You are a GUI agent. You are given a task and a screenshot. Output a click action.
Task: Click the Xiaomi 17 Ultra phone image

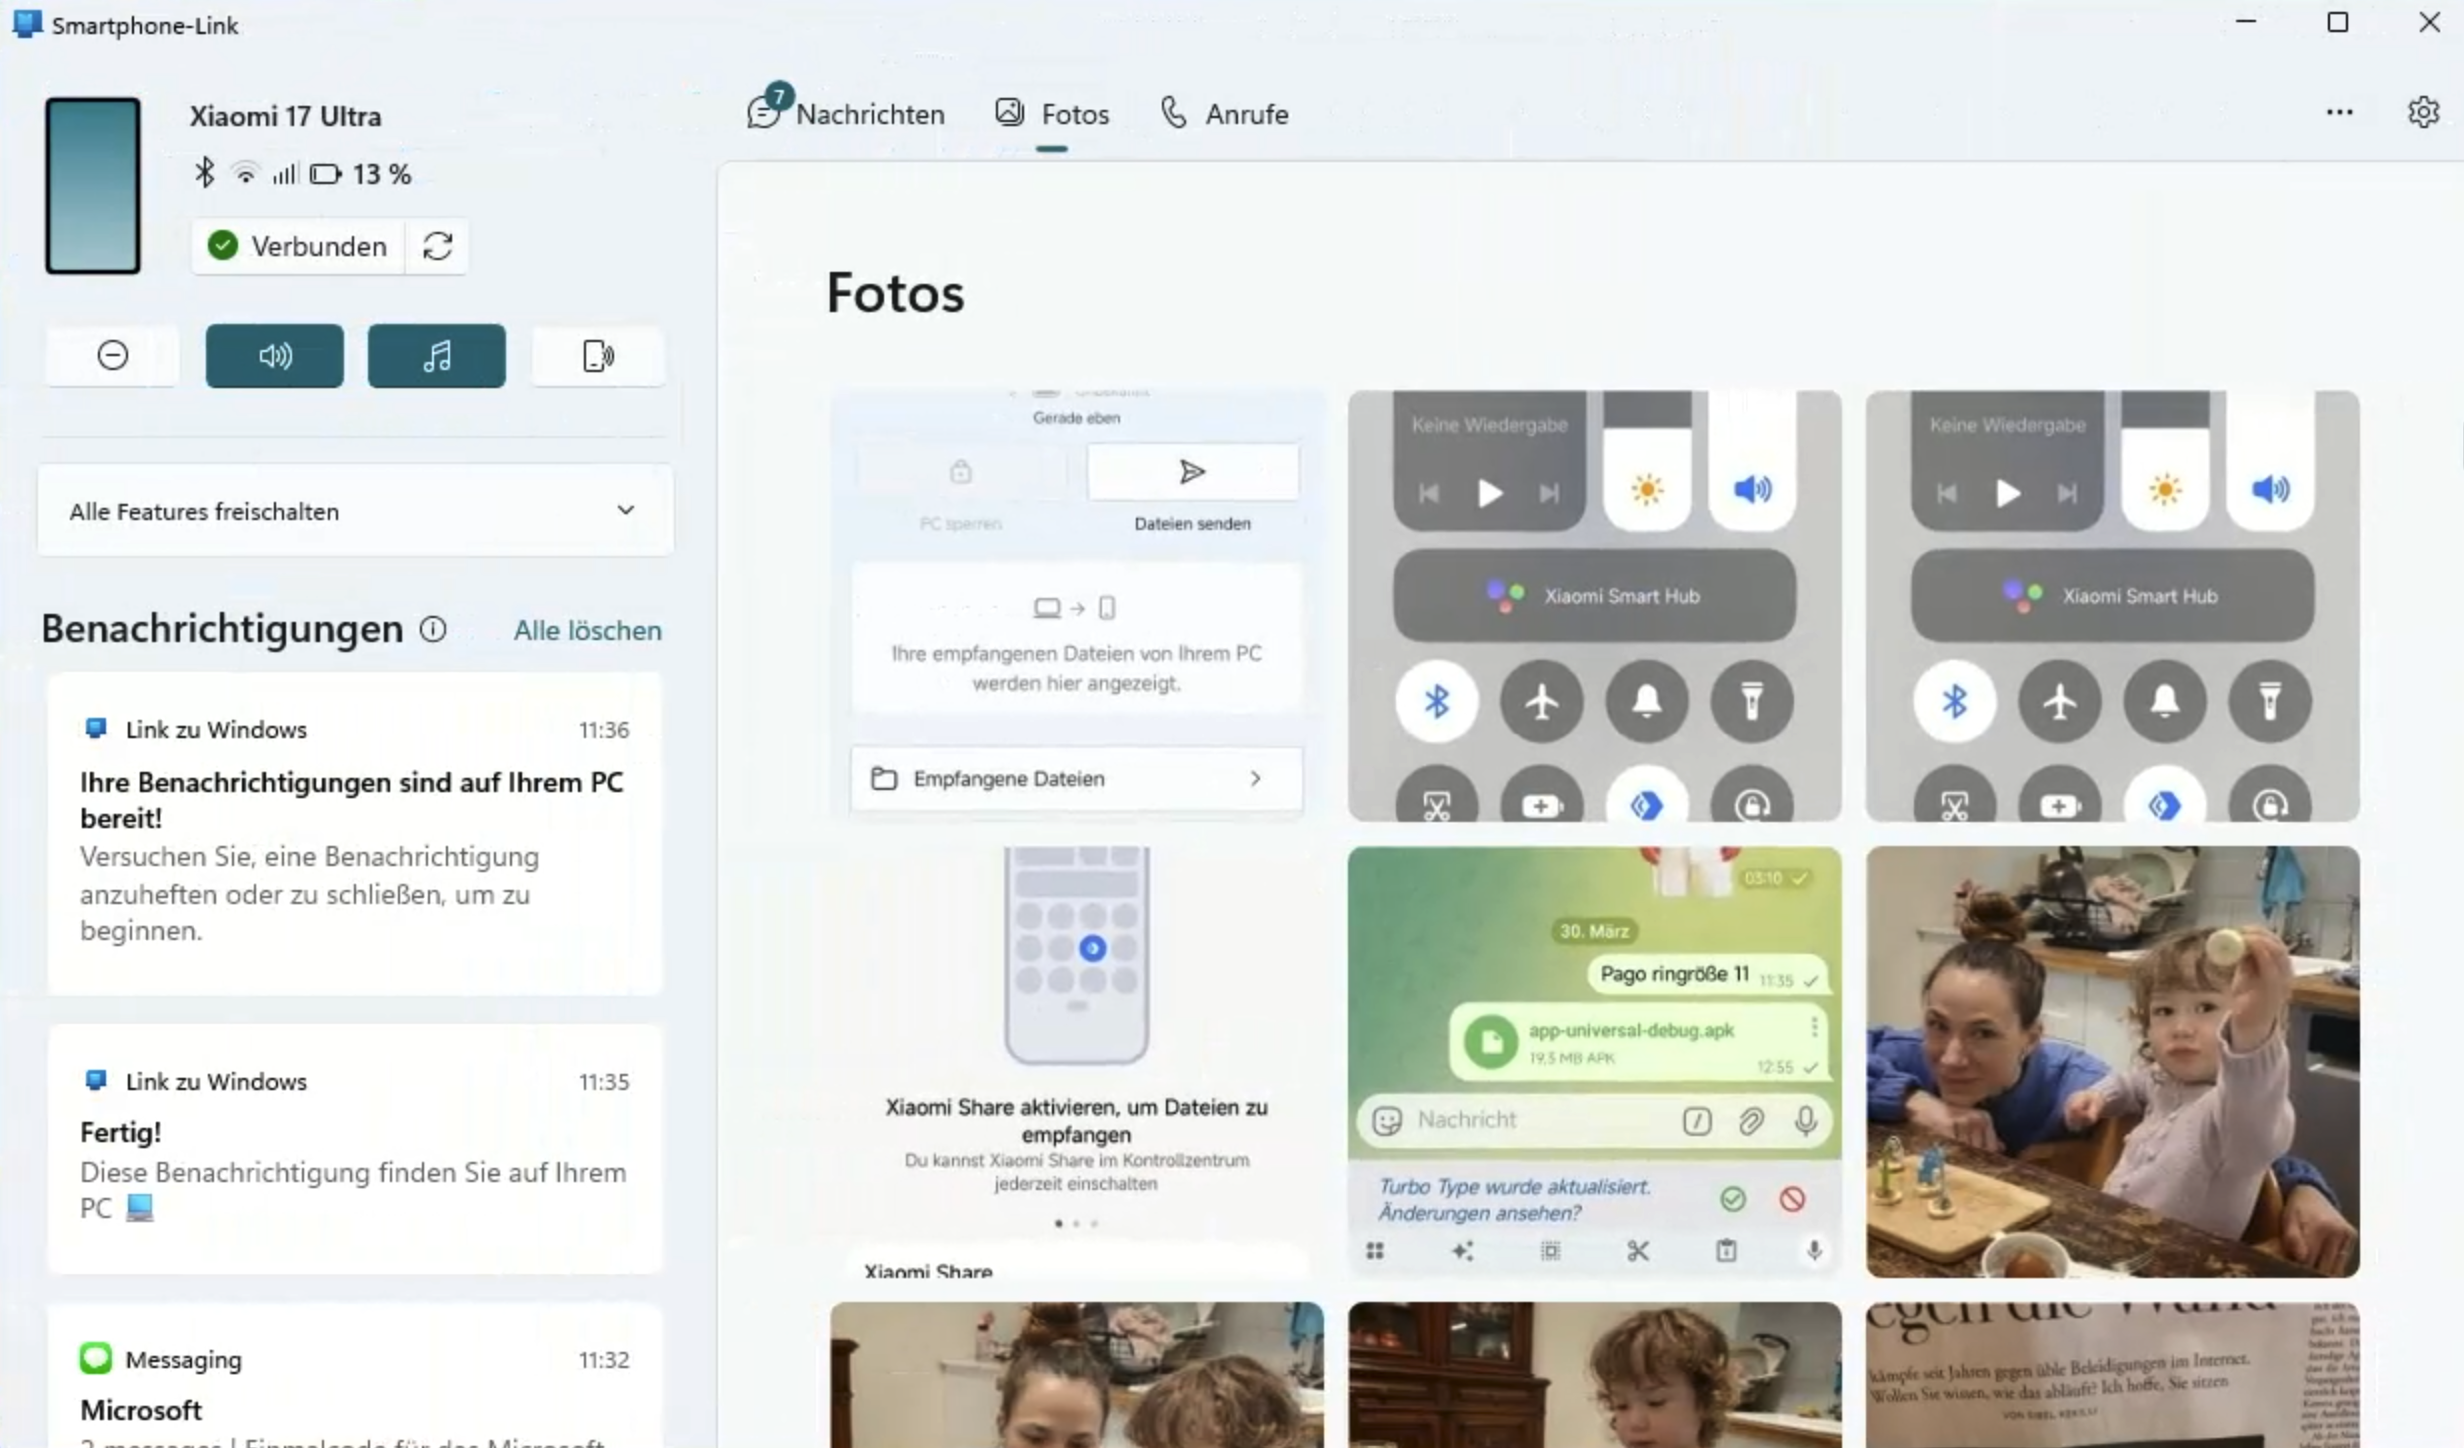pyautogui.click(x=93, y=186)
